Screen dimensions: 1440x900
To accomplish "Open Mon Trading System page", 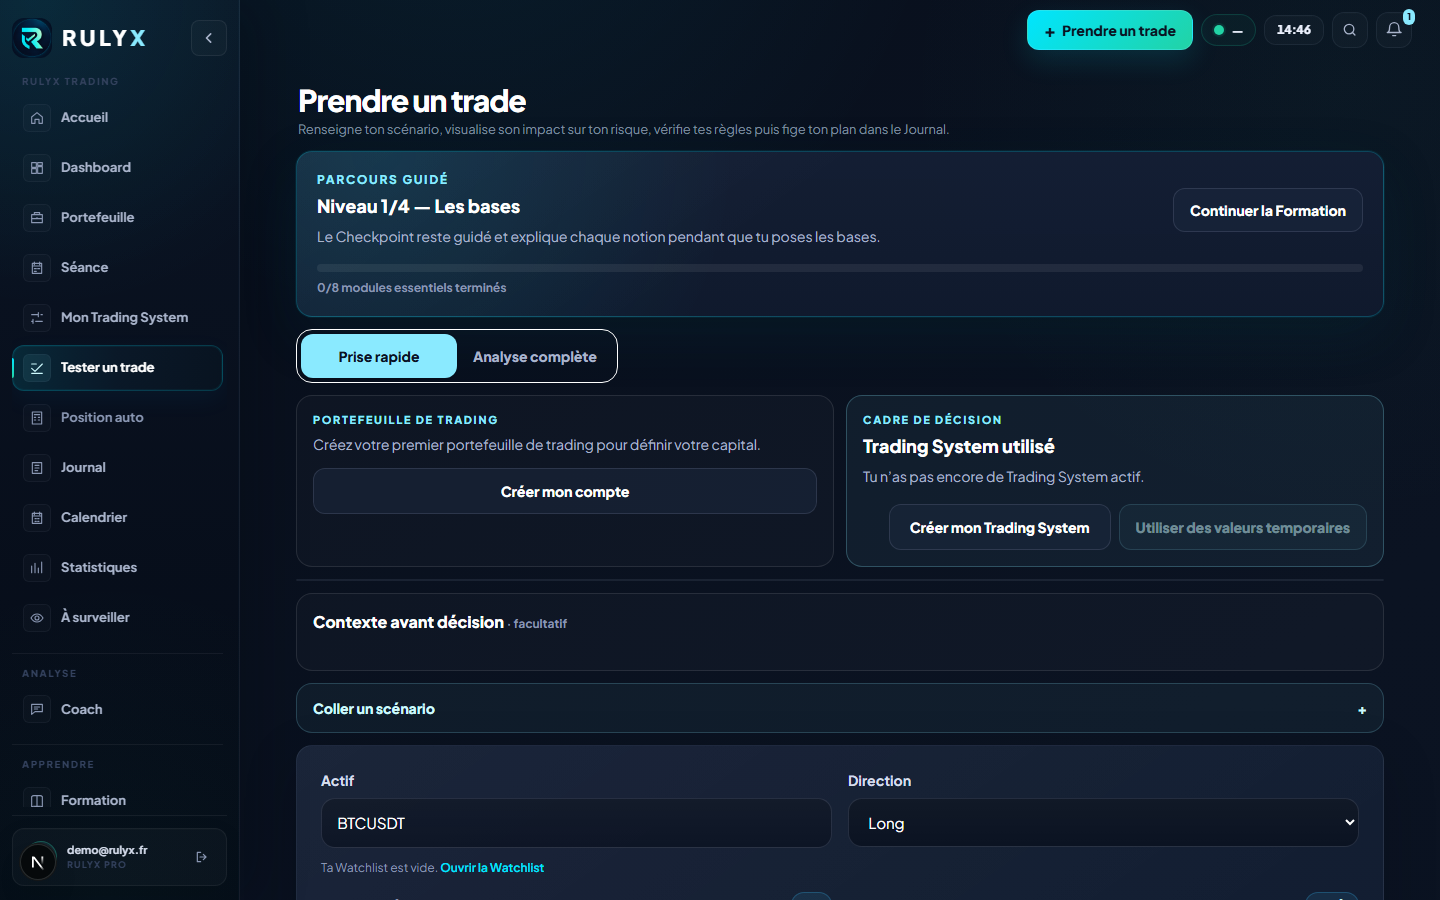I will tap(117, 318).
